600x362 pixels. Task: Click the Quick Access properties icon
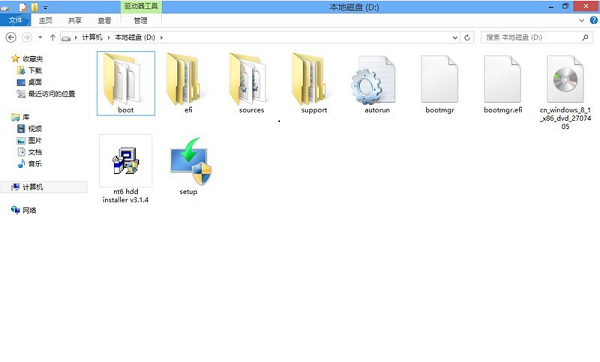point(23,7)
